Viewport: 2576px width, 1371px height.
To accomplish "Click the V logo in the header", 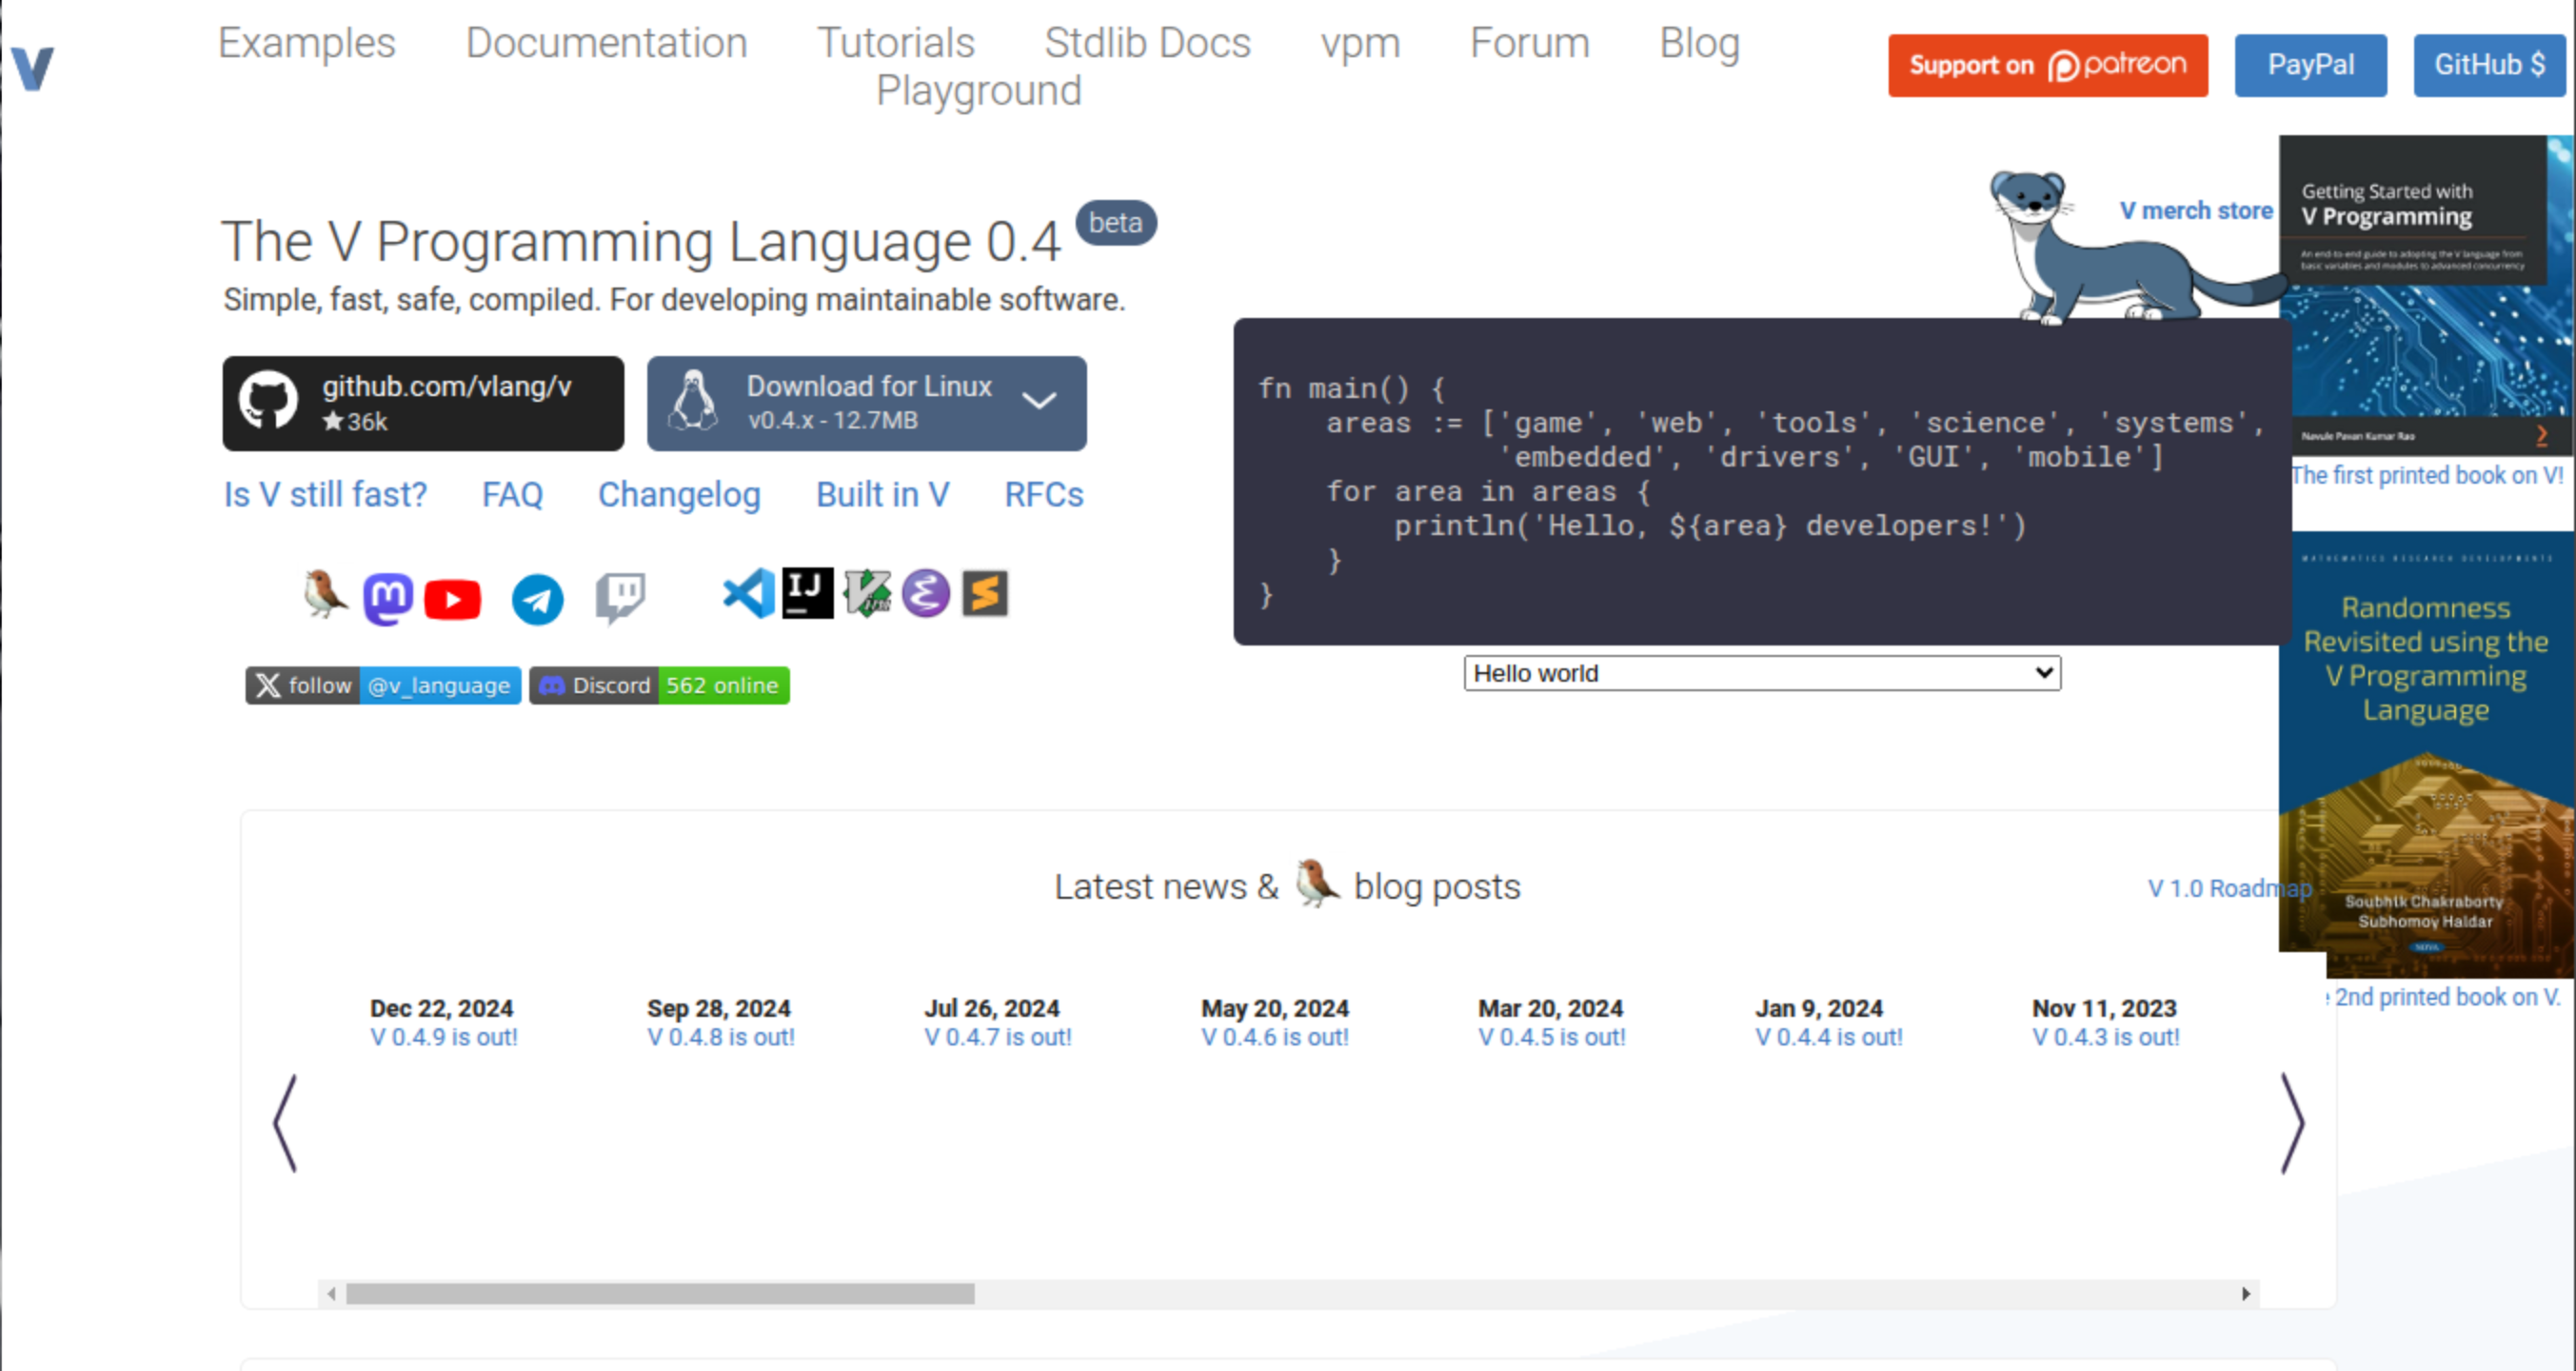I will tap(33, 68).
